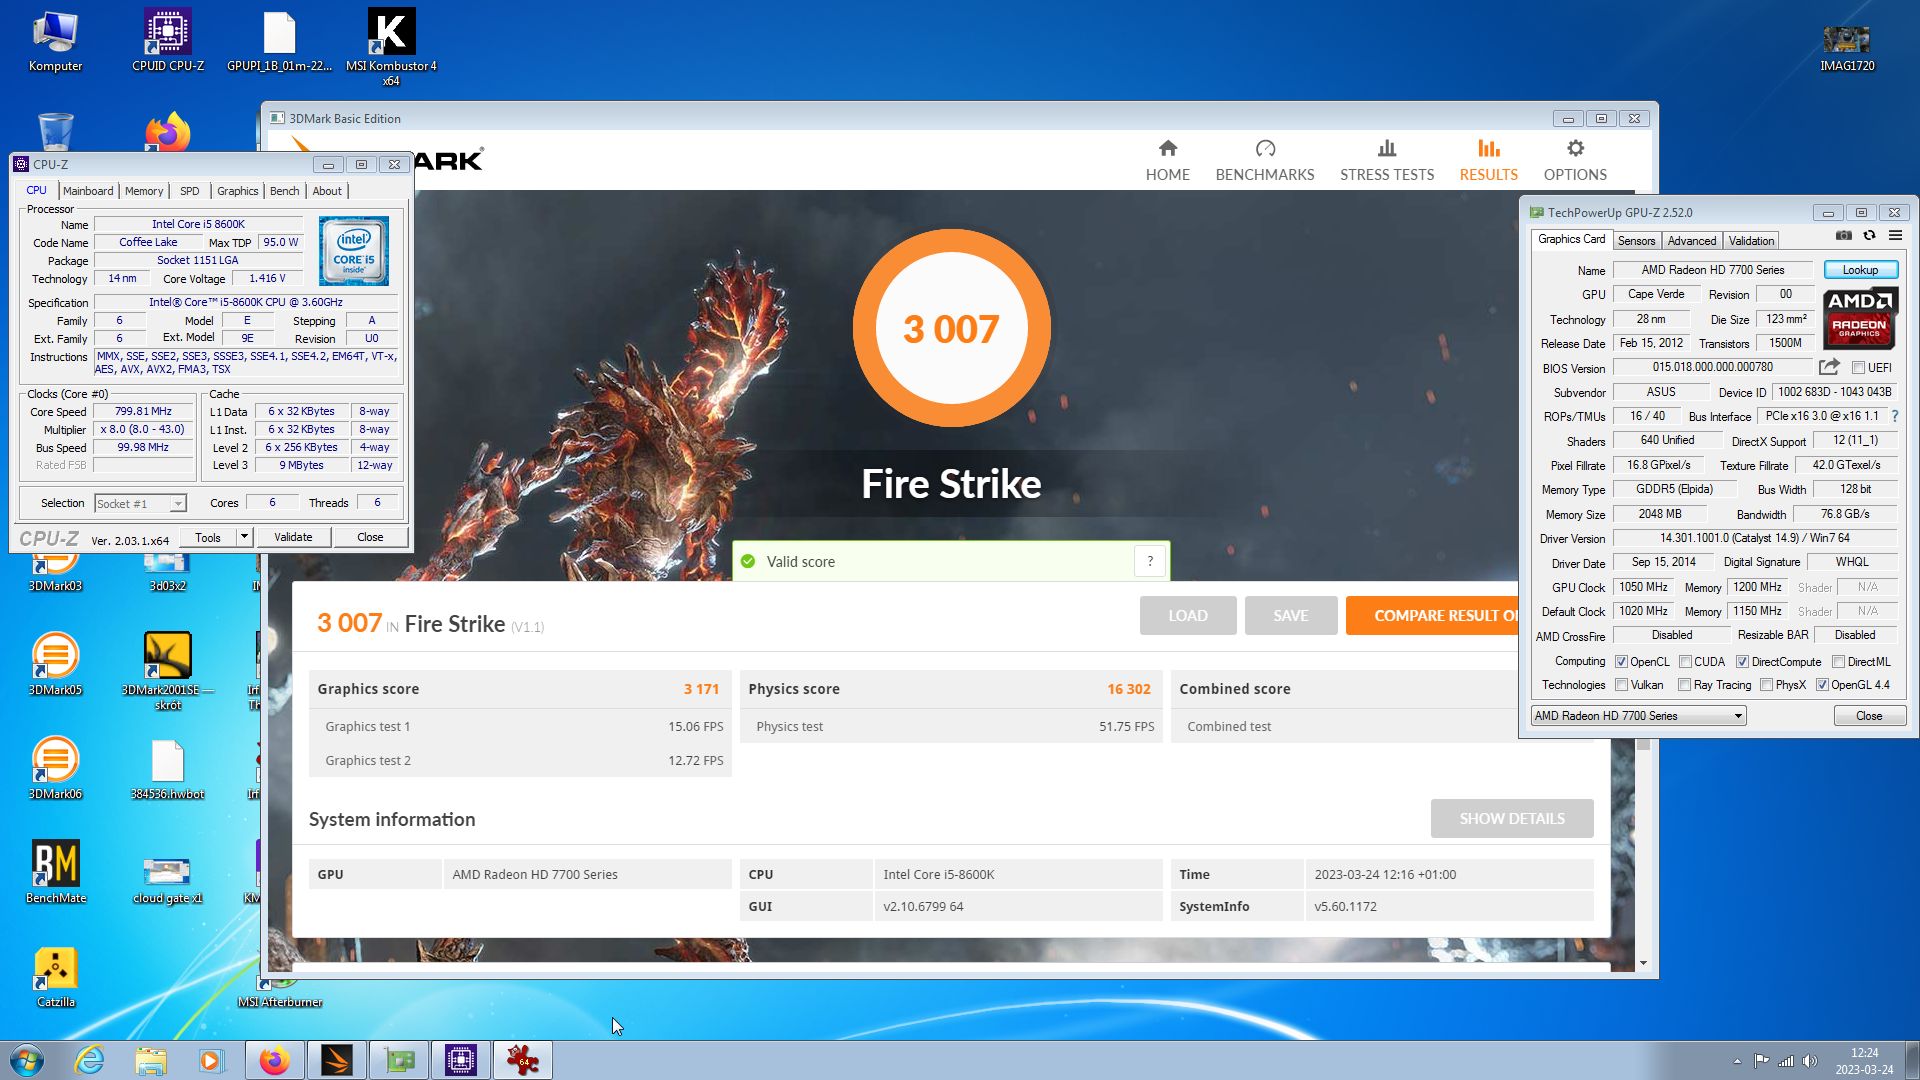The height and width of the screenshot is (1080, 1920).
Task: Open Firefox from the taskbar
Action: (274, 1060)
